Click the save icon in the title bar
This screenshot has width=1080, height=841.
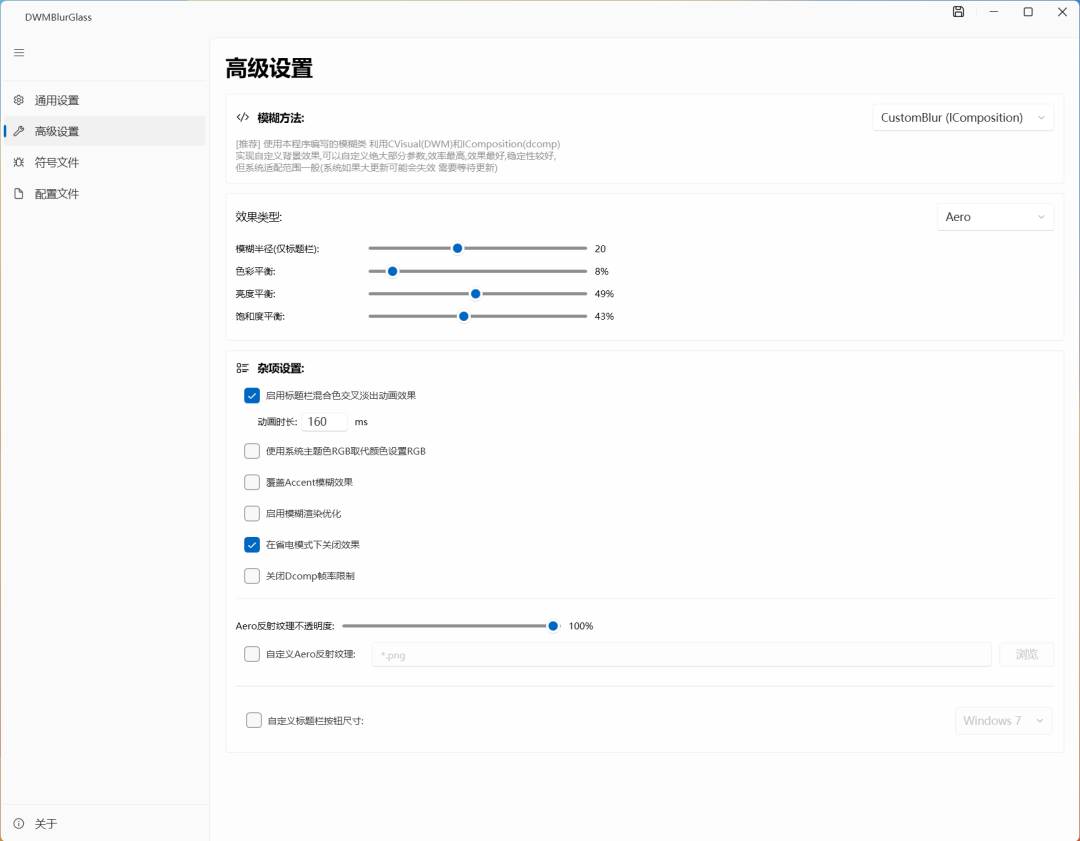point(957,11)
